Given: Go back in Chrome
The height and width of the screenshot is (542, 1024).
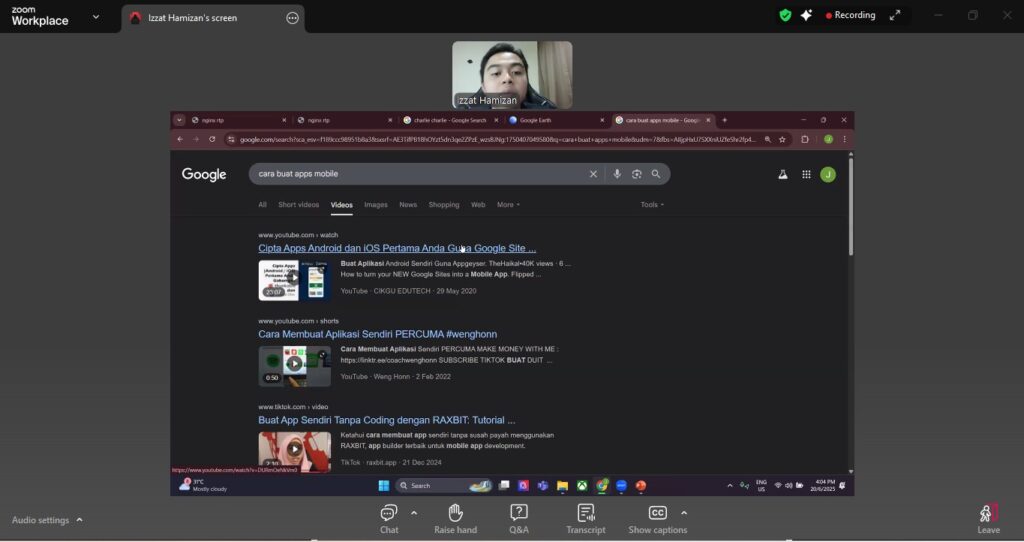Looking at the screenshot, I should click(180, 139).
